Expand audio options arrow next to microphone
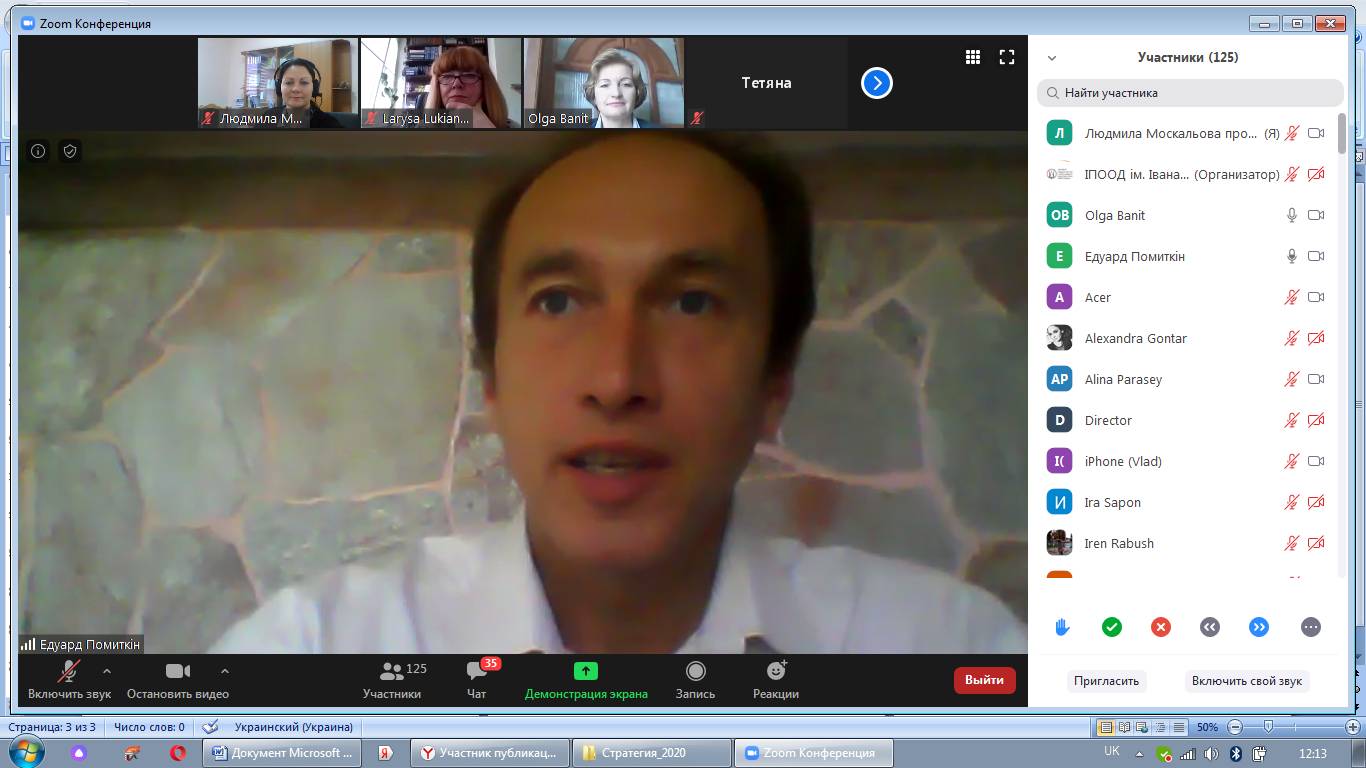Screen dimensions: 1366x768 [107, 671]
